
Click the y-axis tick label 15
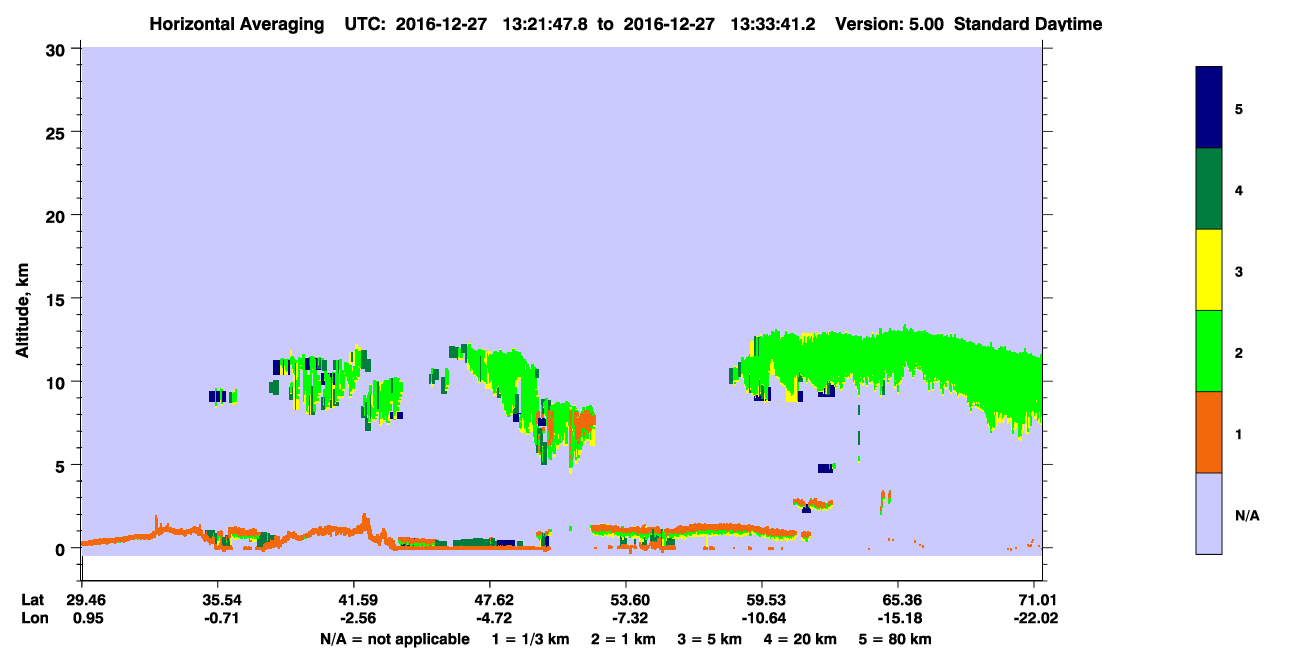(58, 299)
